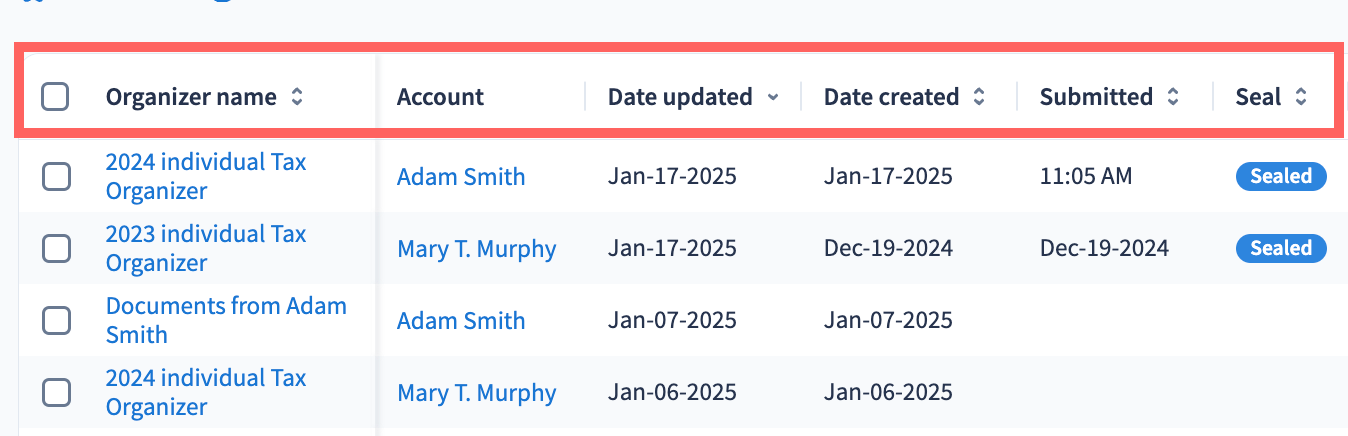Toggle the Date updated sort chevron
This screenshot has height=436, width=1348.
click(772, 97)
